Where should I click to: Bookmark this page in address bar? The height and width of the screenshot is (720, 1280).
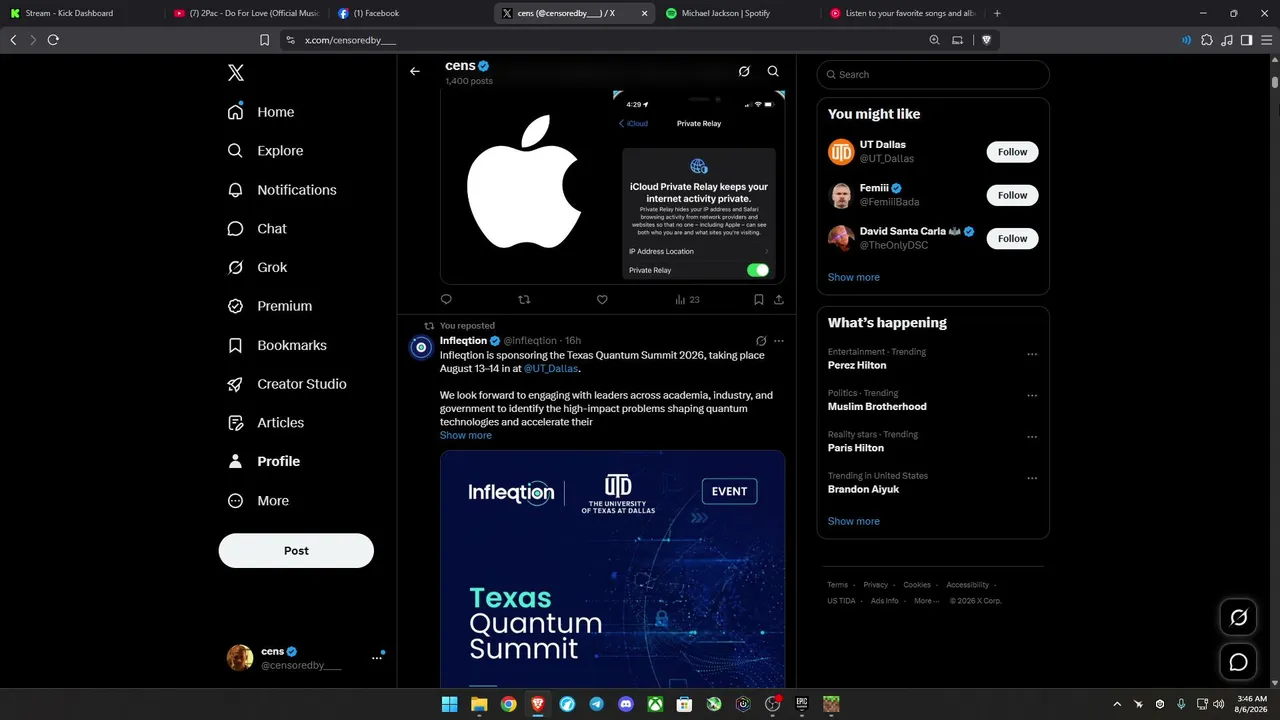pyautogui.click(x=264, y=40)
